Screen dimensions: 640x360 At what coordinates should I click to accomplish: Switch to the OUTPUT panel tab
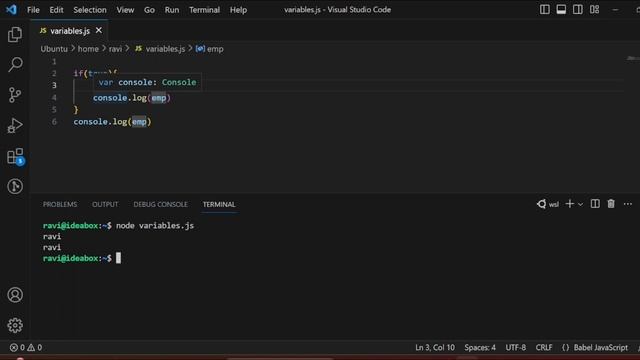coord(105,204)
